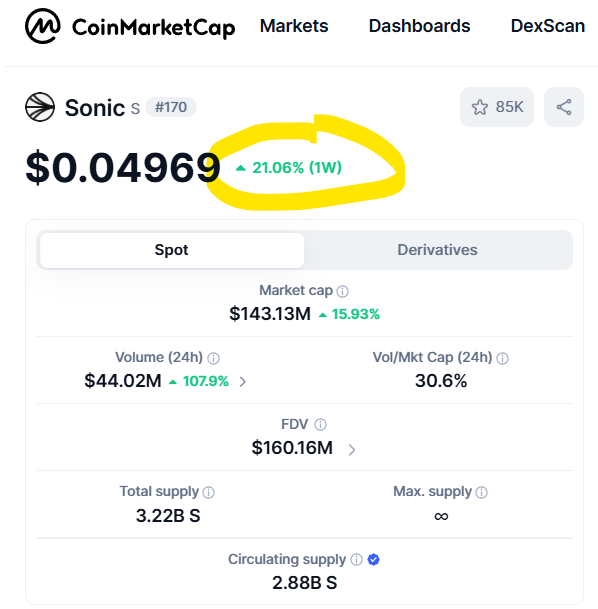Image resolution: width=598 pixels, height=609 pixels.
Task: Click the verified circulating supply badge
Action: [374, 559]
